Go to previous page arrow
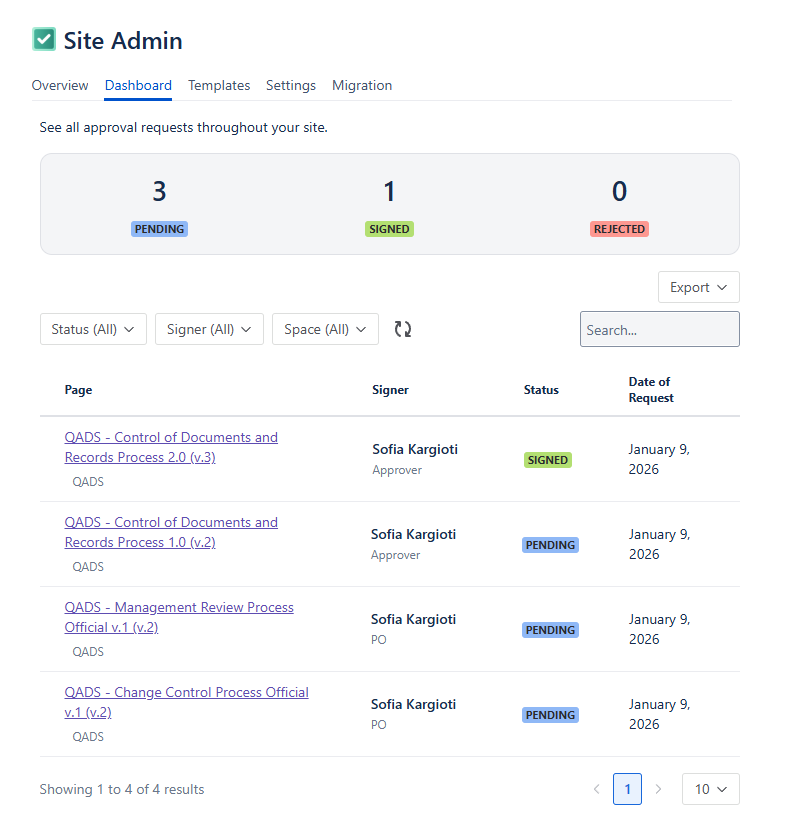Image resolution: width=789 pixels, height=832 pixels. click(597, 789)
